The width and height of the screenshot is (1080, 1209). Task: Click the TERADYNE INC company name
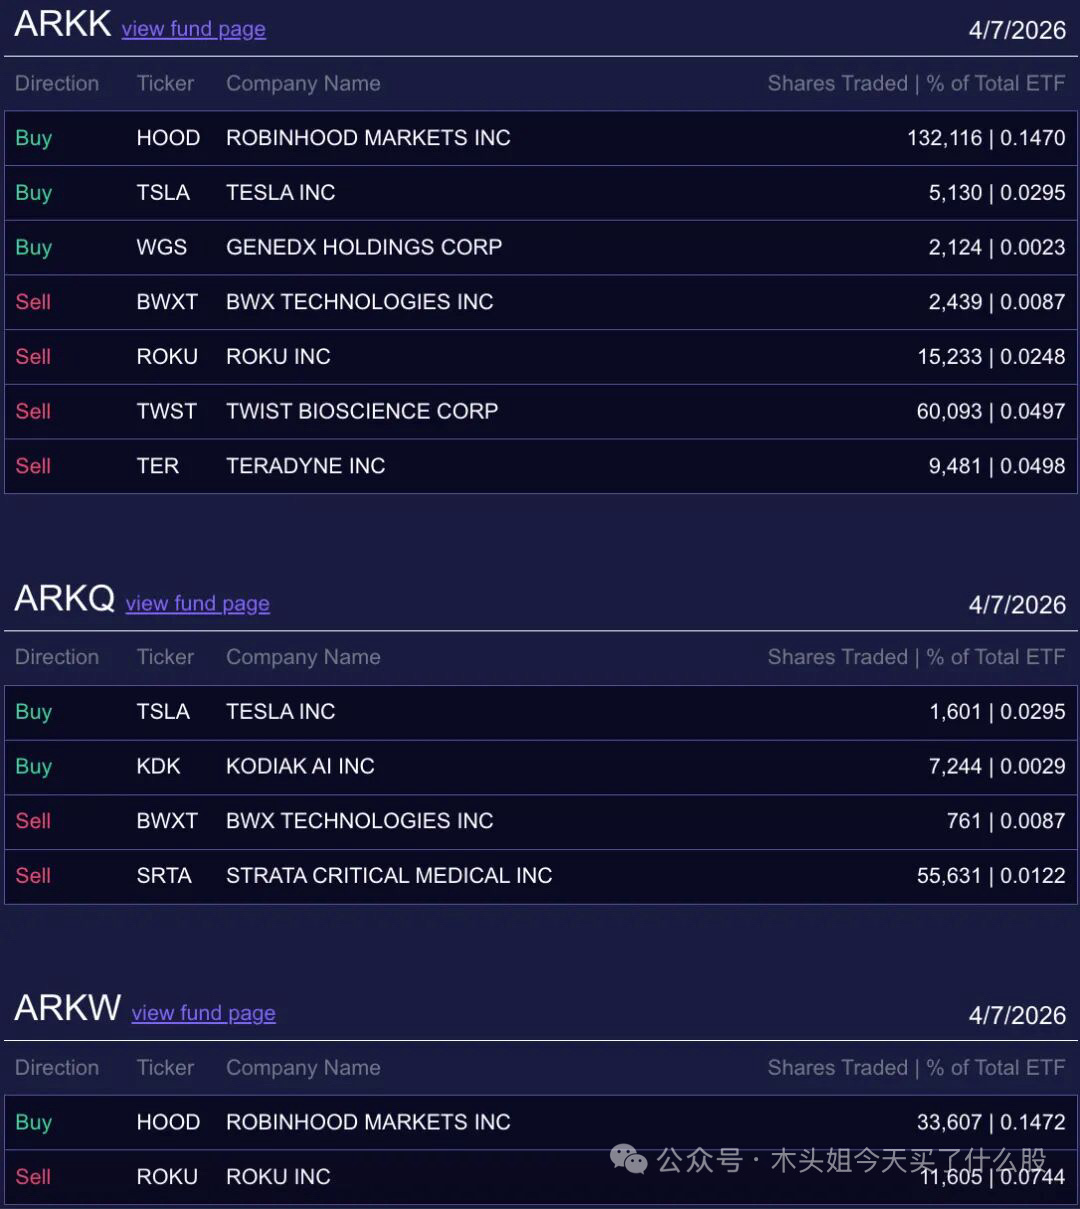(305, 466)
